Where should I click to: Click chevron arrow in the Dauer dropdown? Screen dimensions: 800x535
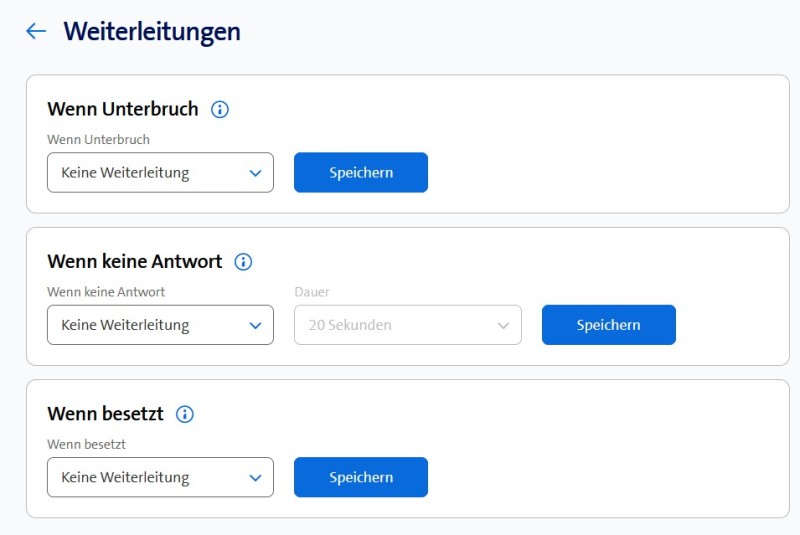click(503, 325)
